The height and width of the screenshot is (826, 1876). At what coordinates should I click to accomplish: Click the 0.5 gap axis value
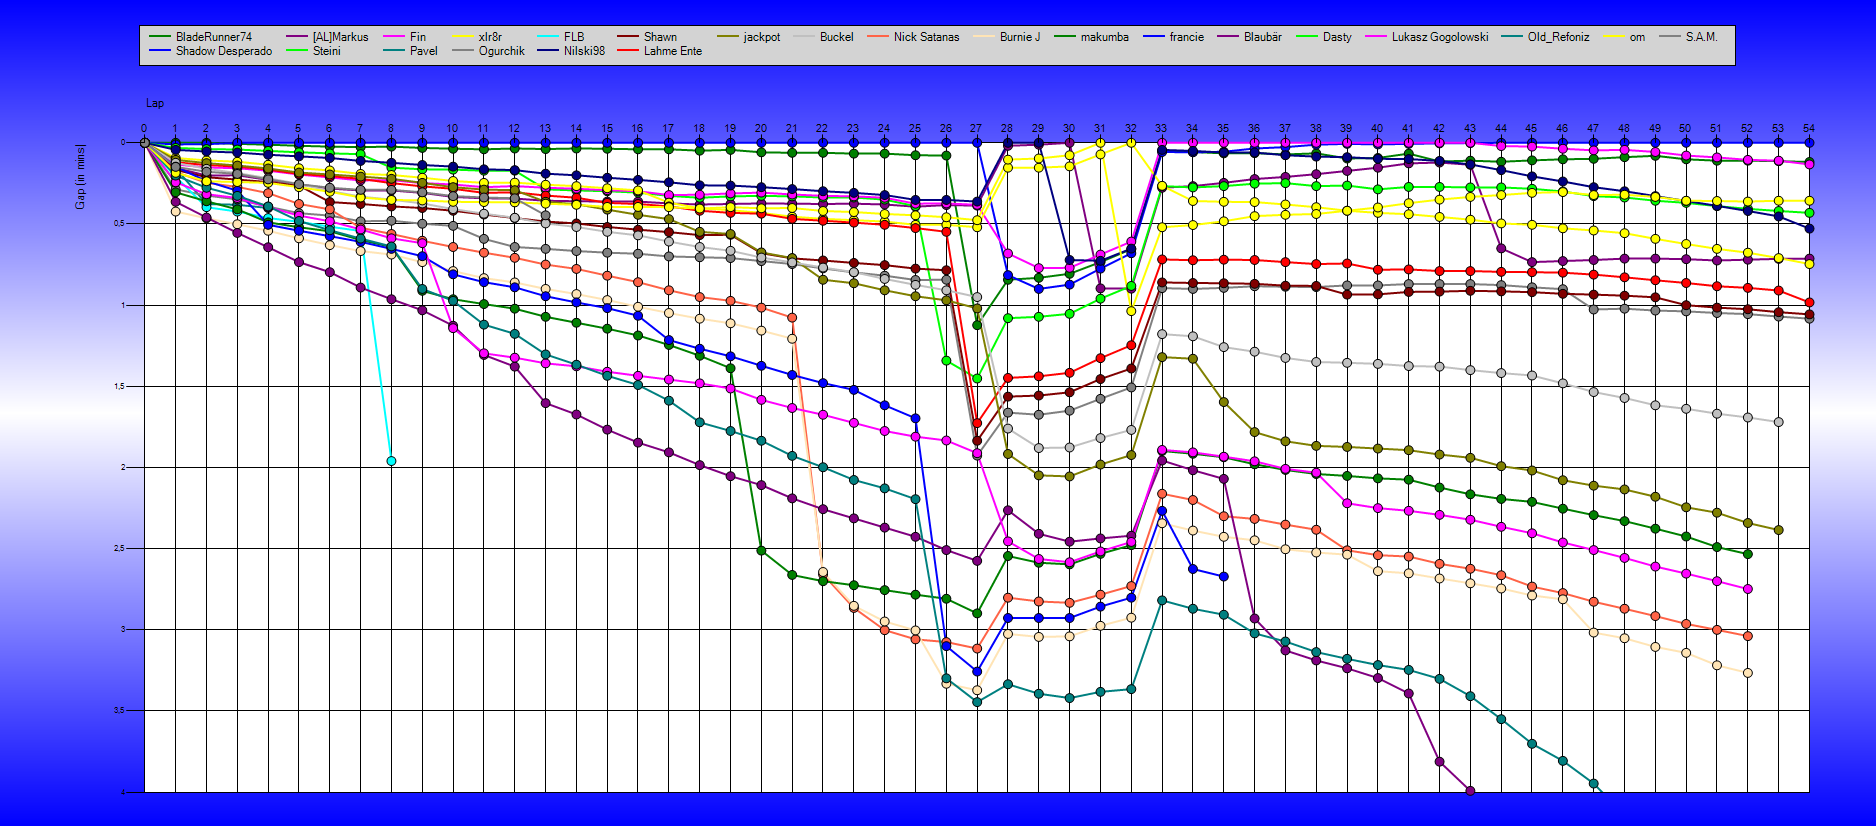coord(119,223)
